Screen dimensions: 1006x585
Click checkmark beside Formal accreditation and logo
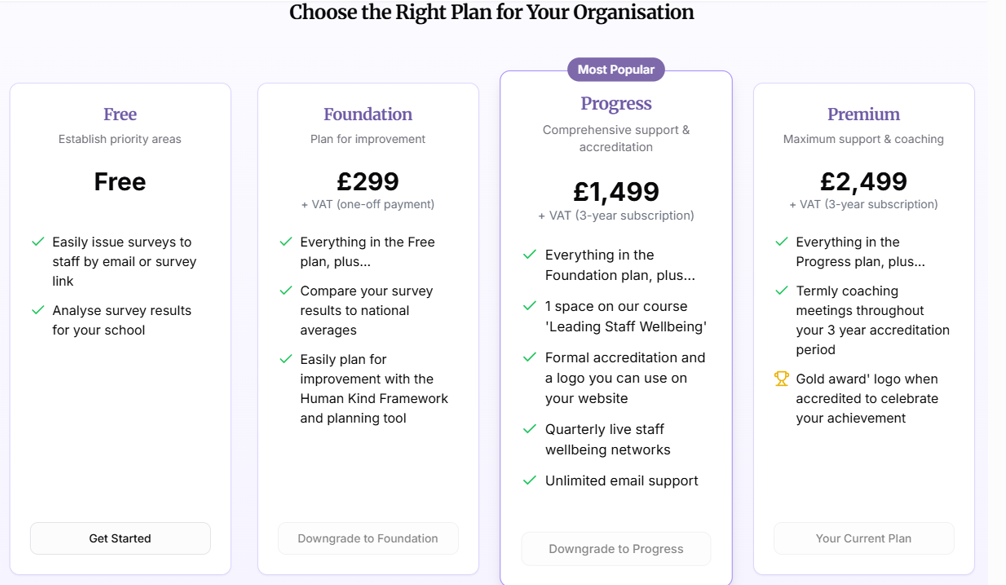pos(529,357)
